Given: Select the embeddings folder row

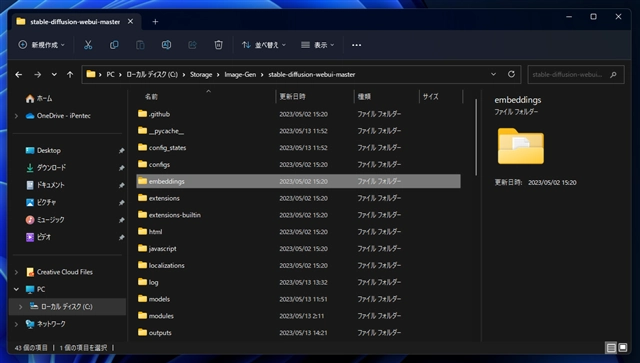Looking at the screenshot, I should [x=298, y=181].
